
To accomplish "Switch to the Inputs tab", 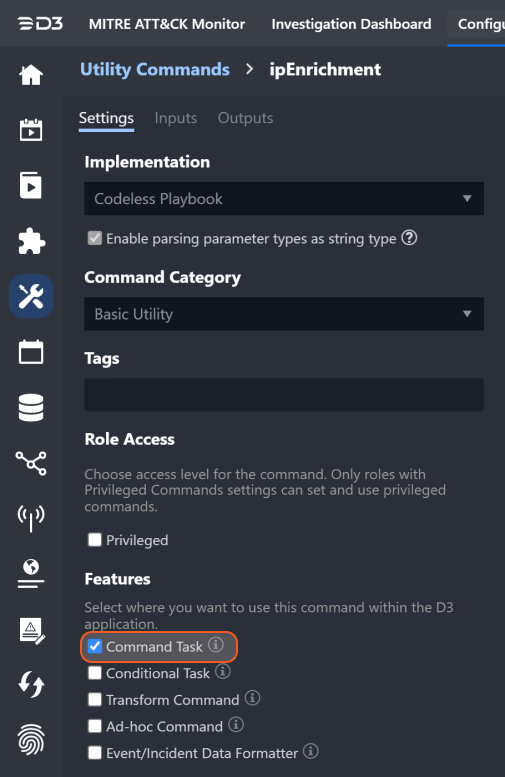I will coord(175,118).
